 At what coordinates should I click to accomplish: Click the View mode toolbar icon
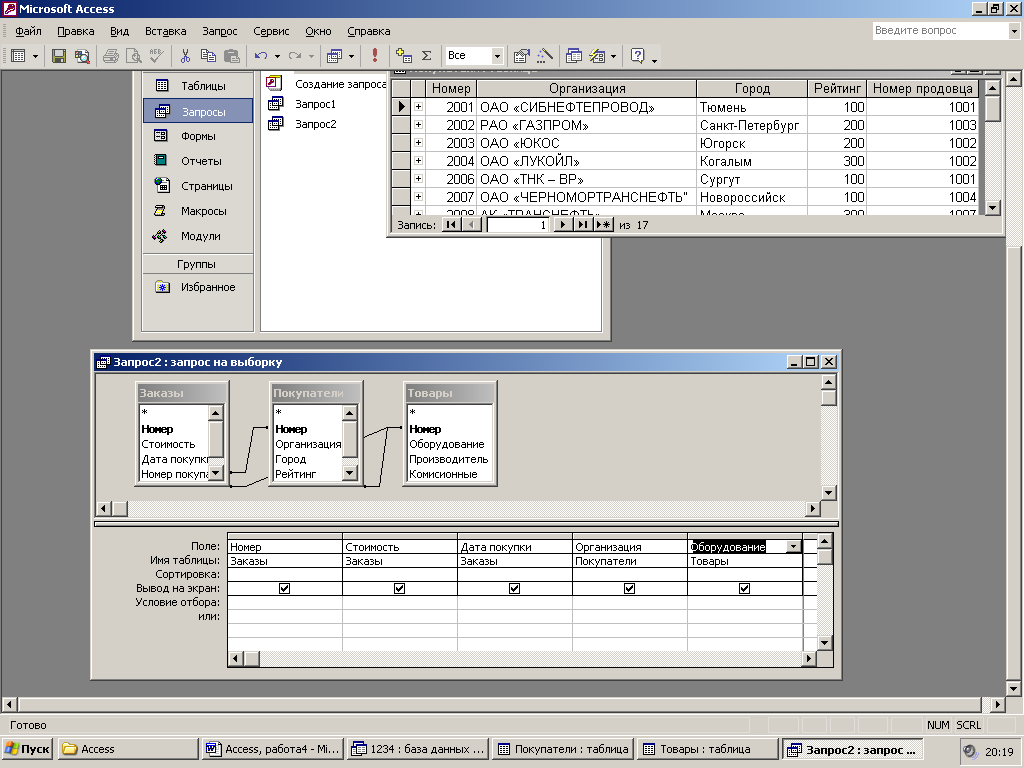pos(19,56)
